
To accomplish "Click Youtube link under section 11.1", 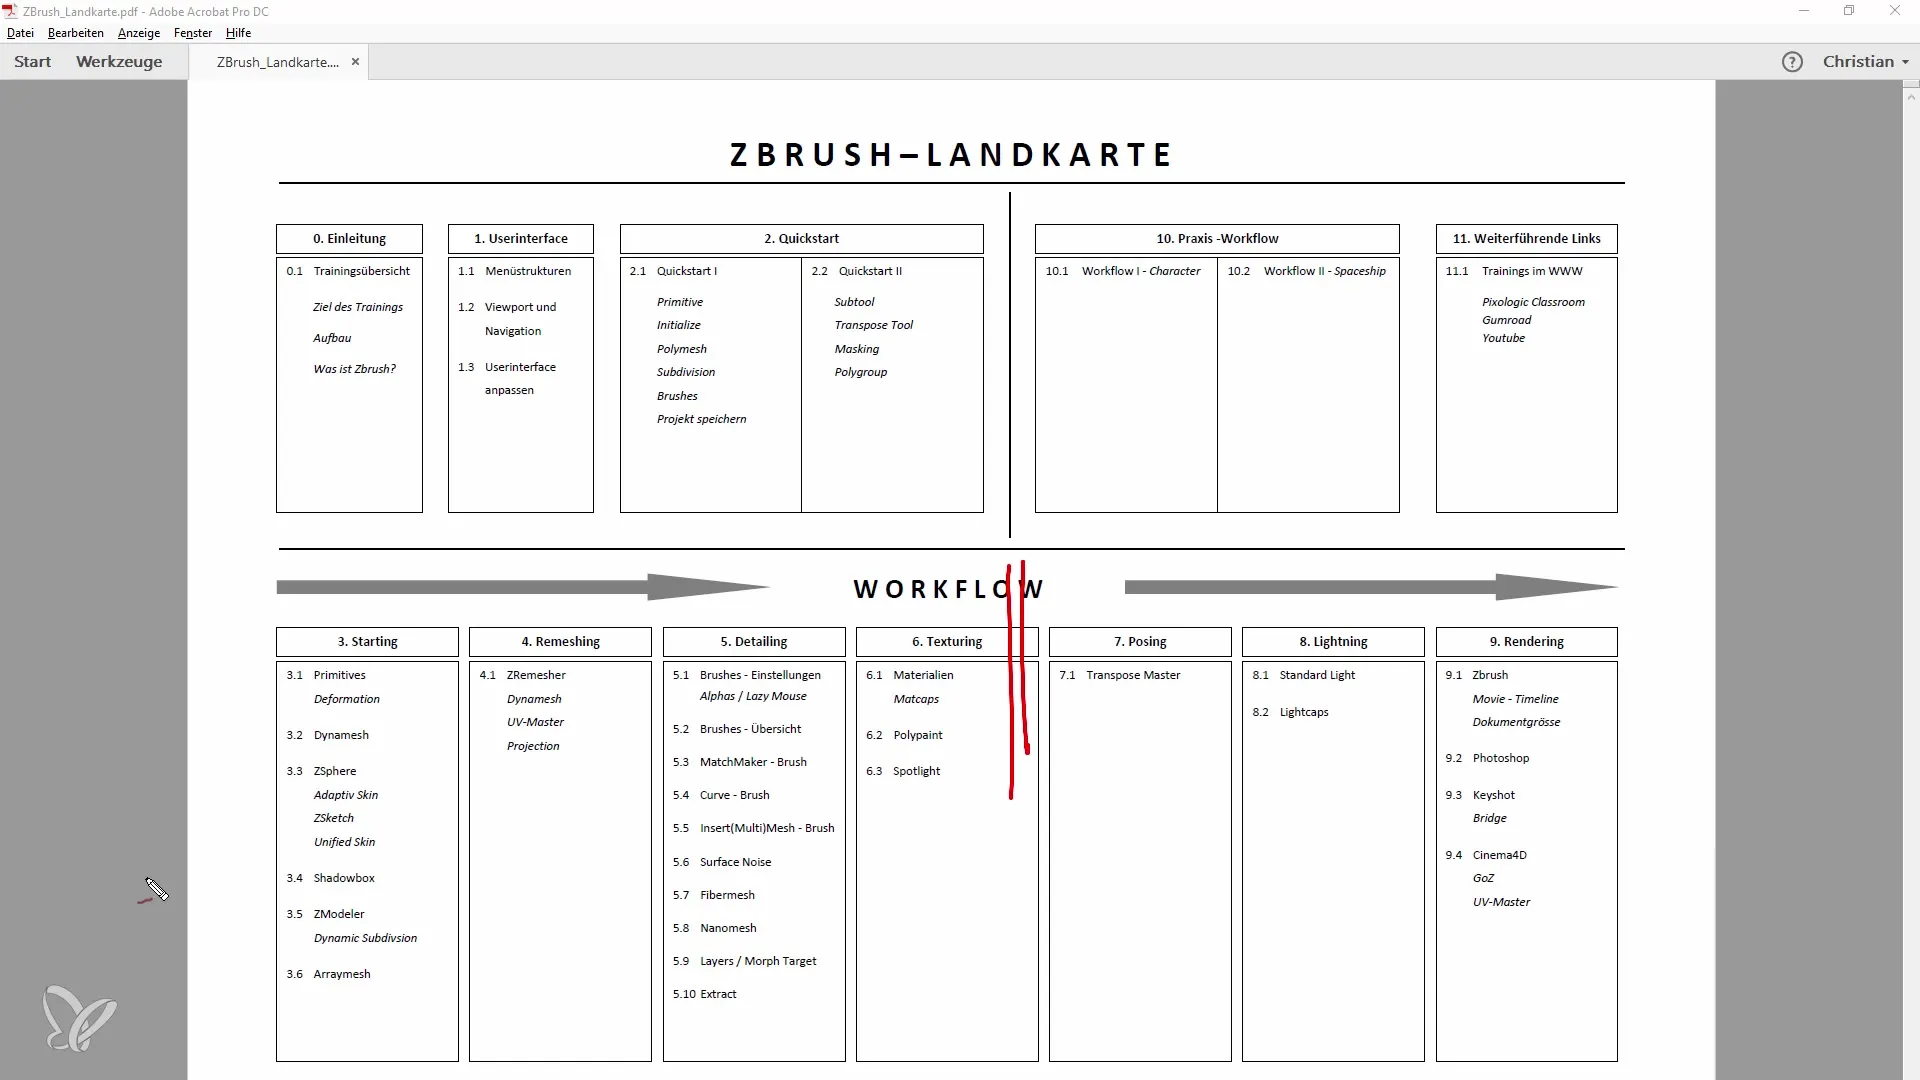I will [x=1503, y=338].
